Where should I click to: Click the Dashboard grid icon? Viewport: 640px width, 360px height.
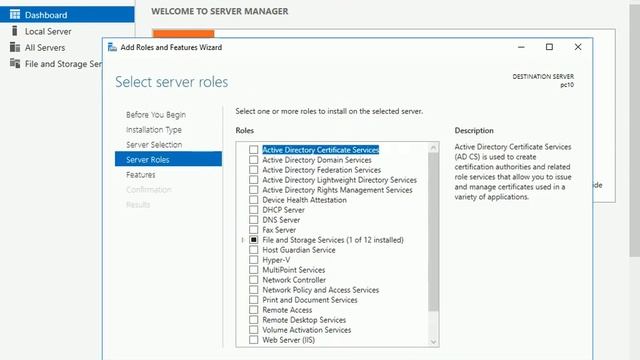click(x=15, y=15)
